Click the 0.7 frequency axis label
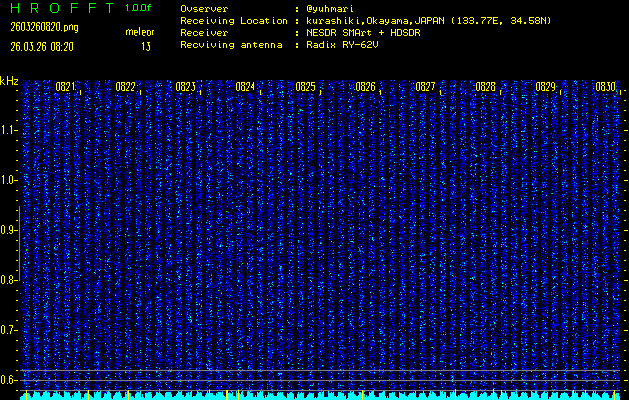Image resolution: width=629 pixels, height=400 pixels. 8,329
